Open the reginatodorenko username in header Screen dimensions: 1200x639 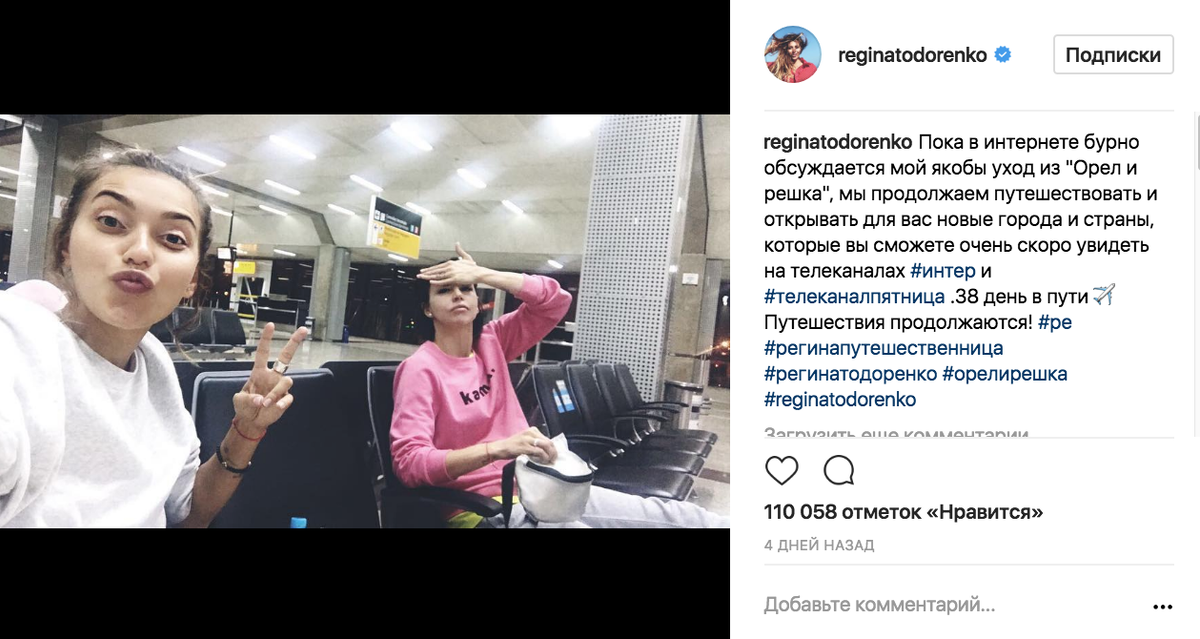913,56
